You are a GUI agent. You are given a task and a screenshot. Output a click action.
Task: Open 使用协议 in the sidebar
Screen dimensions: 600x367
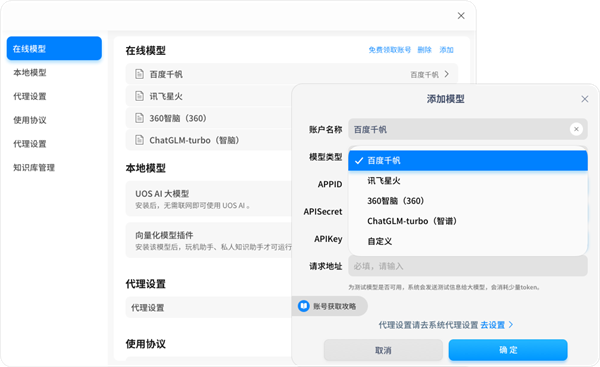tap(30, 120)
